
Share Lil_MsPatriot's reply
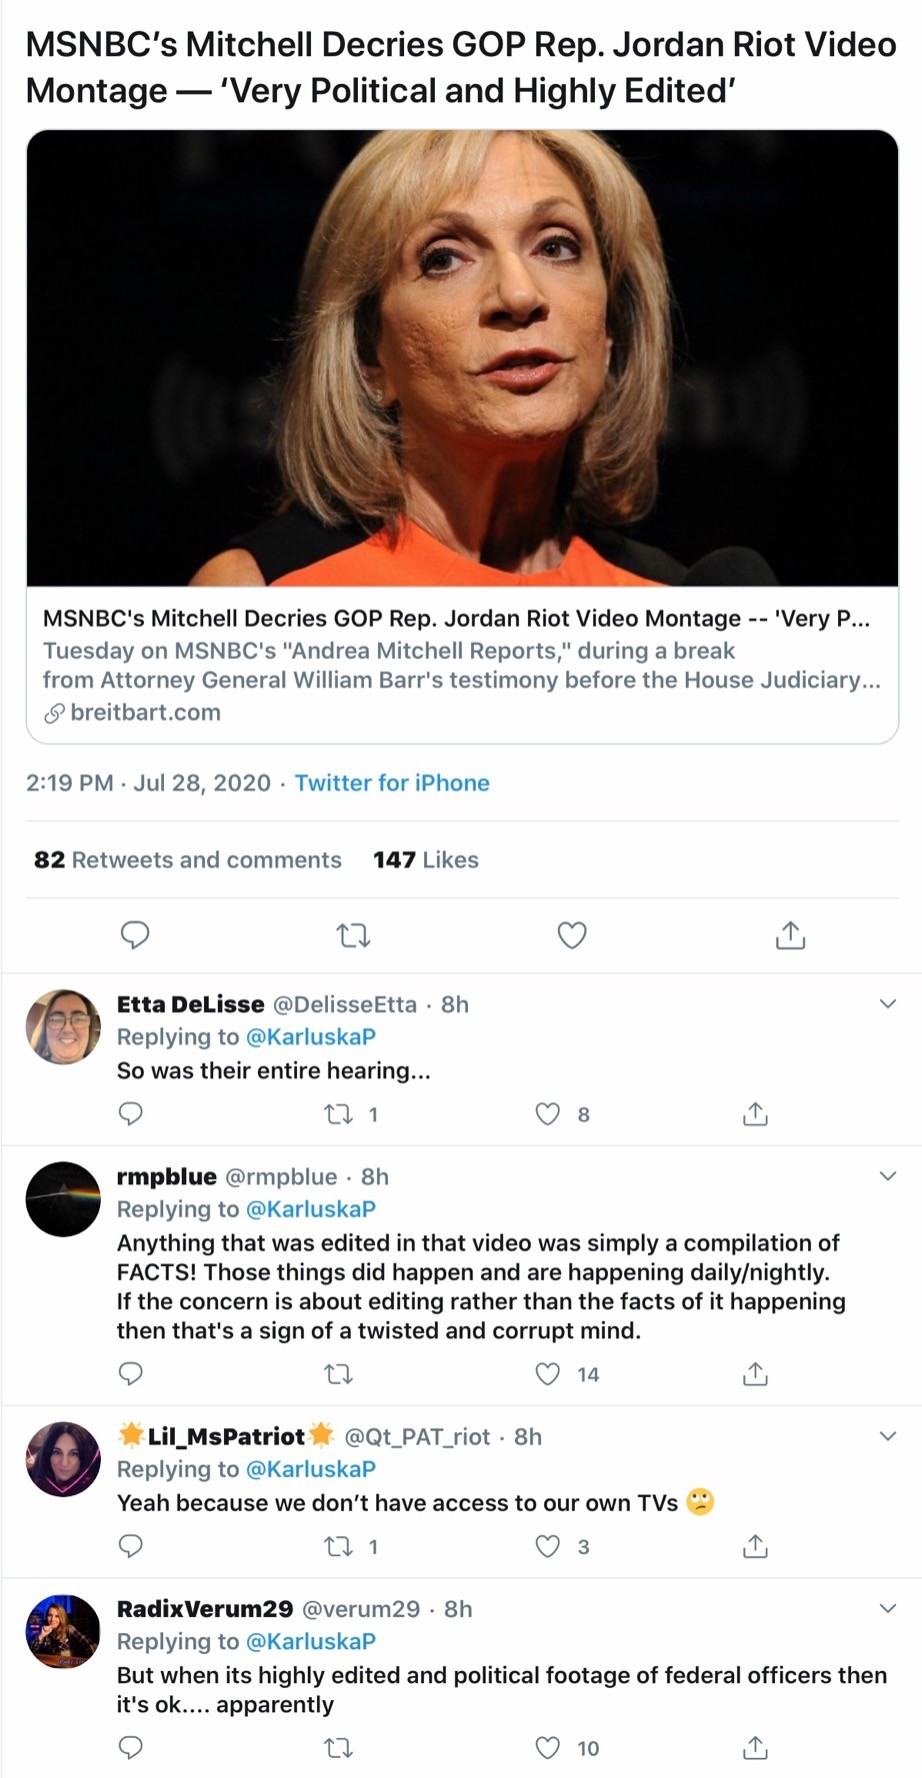pyautogui.click(x=755, y=1546)
